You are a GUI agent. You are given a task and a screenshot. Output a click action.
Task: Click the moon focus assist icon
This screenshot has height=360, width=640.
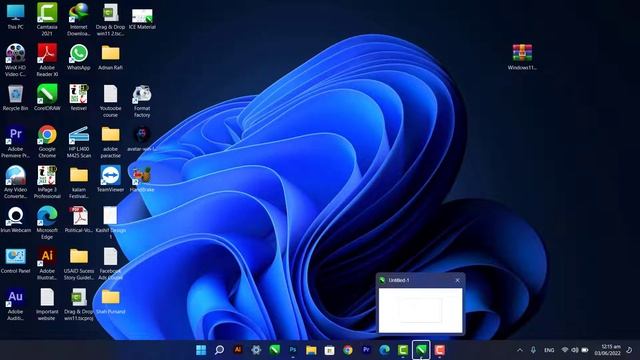629,350
